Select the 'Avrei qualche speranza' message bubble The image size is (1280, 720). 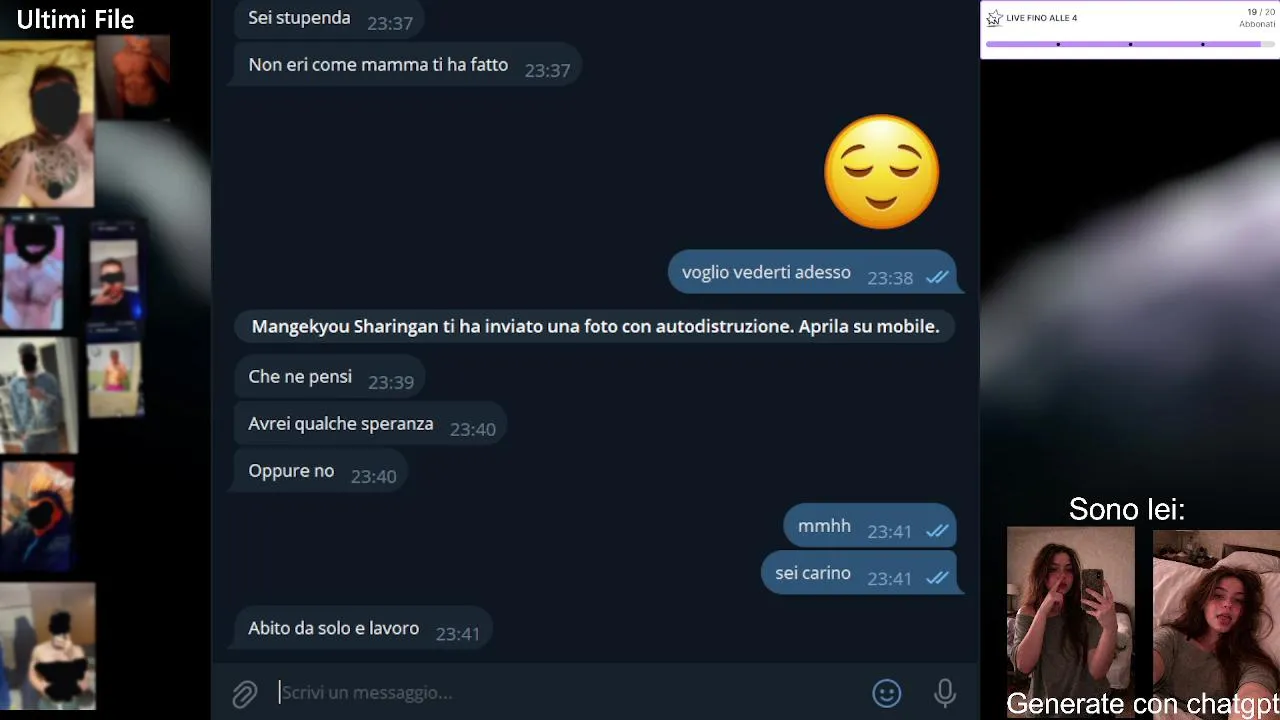point(369,424)
